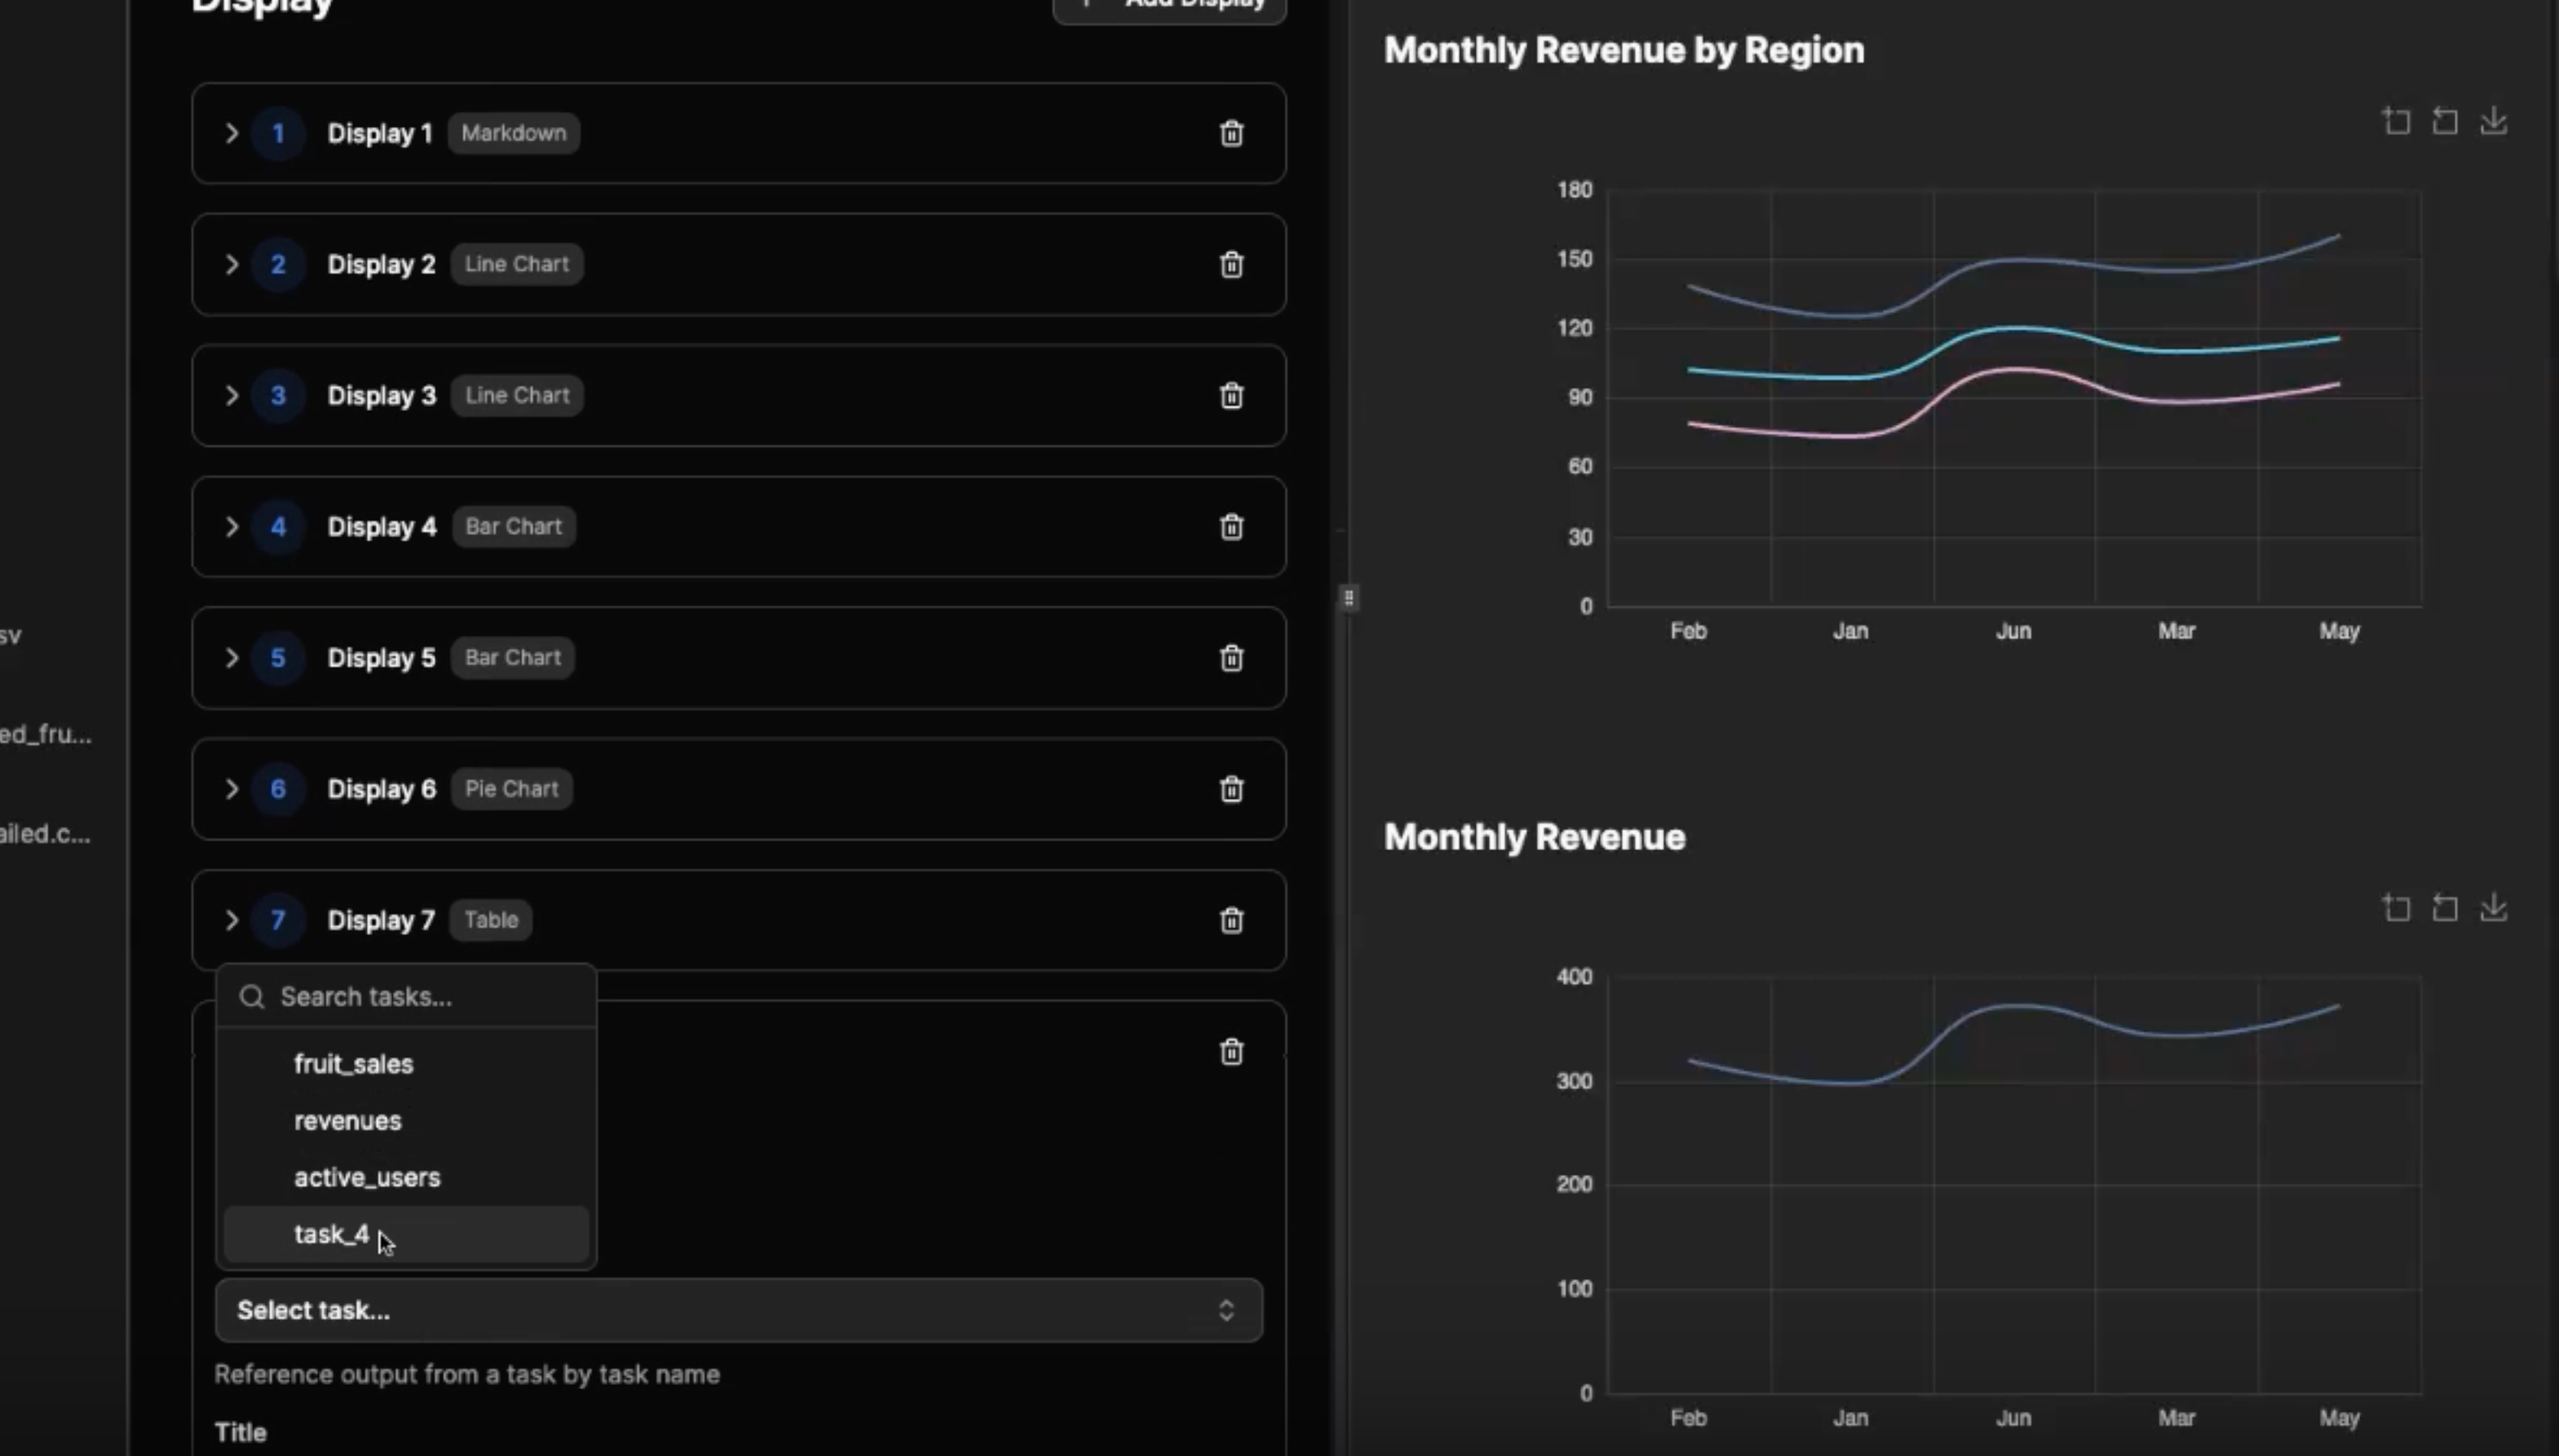This screenshot has height=1456, width=2559.
Task: Select active_users task option
Action: coord(366,1178)
